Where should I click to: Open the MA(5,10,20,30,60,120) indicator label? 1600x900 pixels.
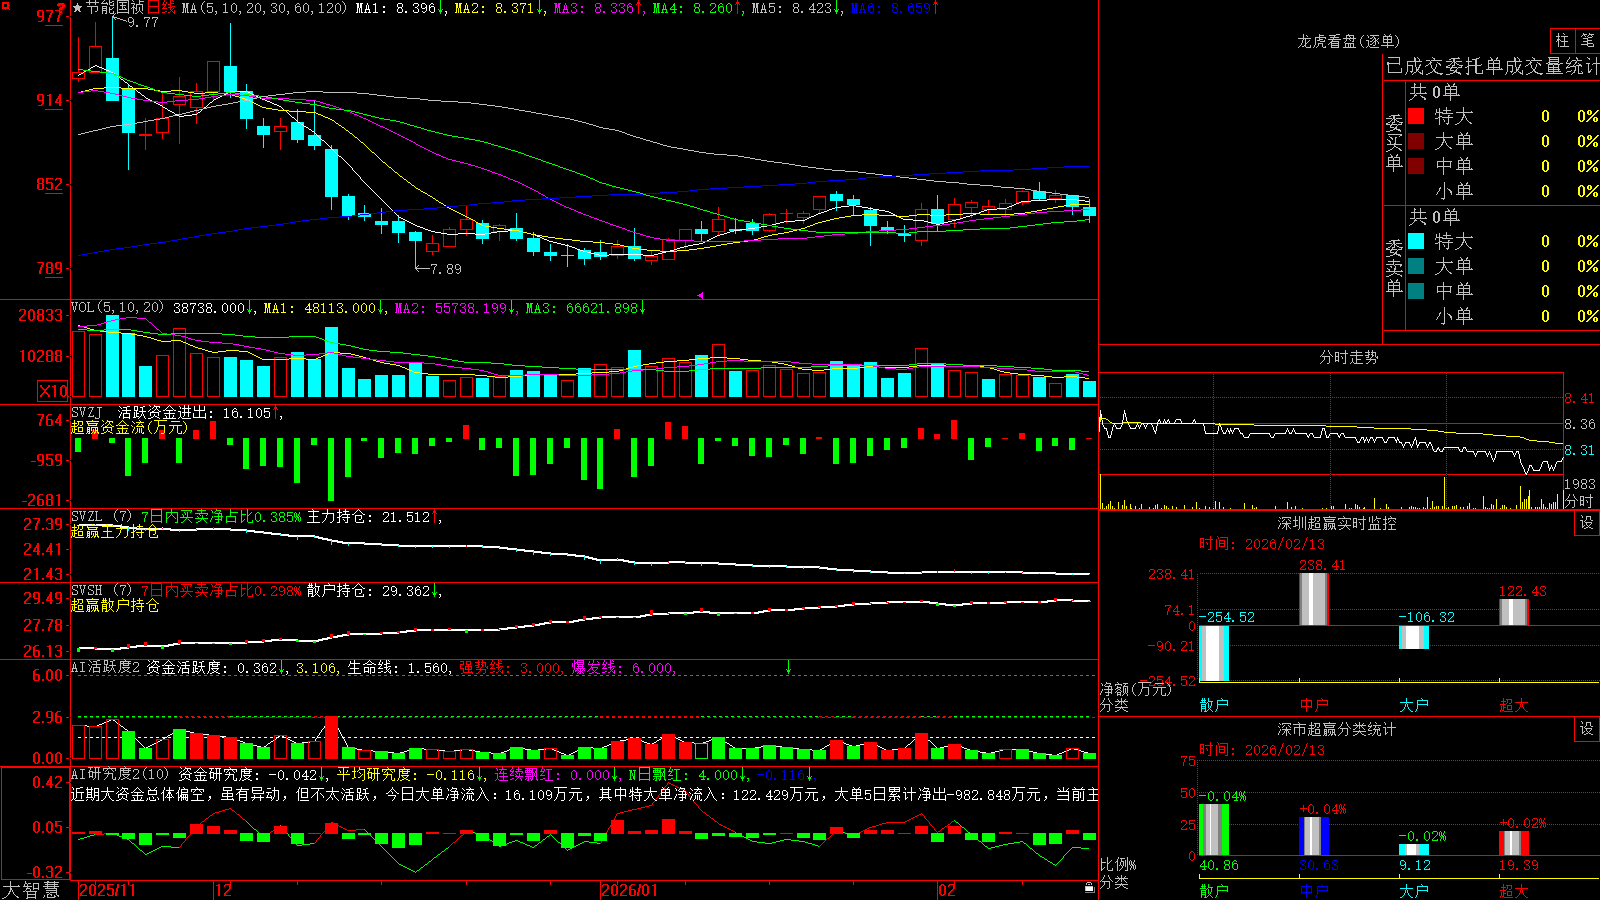tap(264, 8)
